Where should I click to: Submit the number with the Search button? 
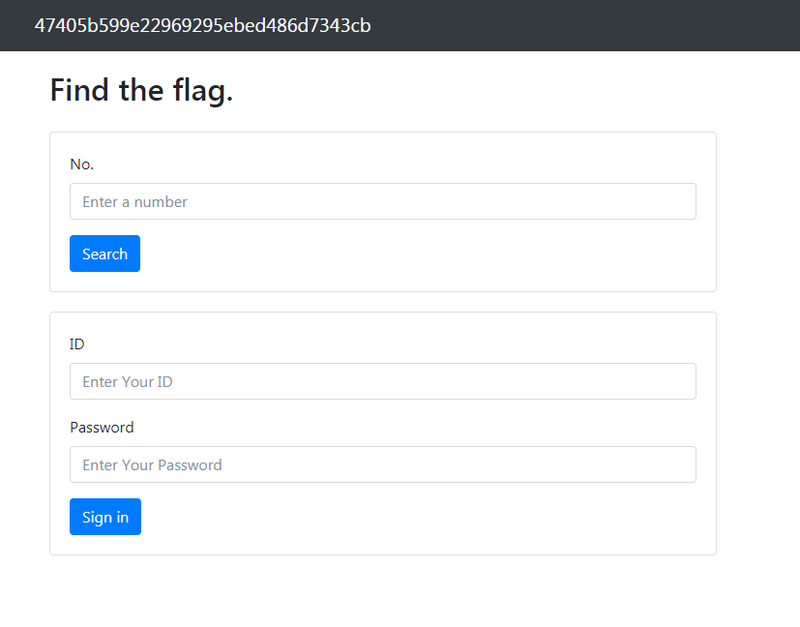105,254
